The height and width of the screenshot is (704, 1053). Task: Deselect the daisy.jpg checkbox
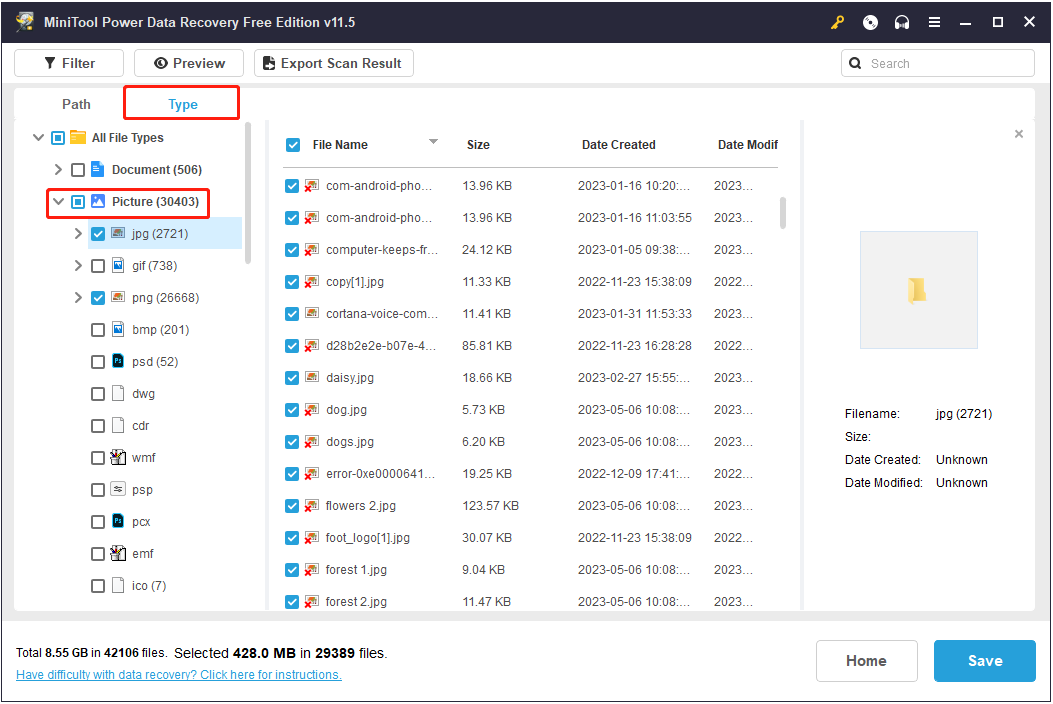[x=292, y=377]
